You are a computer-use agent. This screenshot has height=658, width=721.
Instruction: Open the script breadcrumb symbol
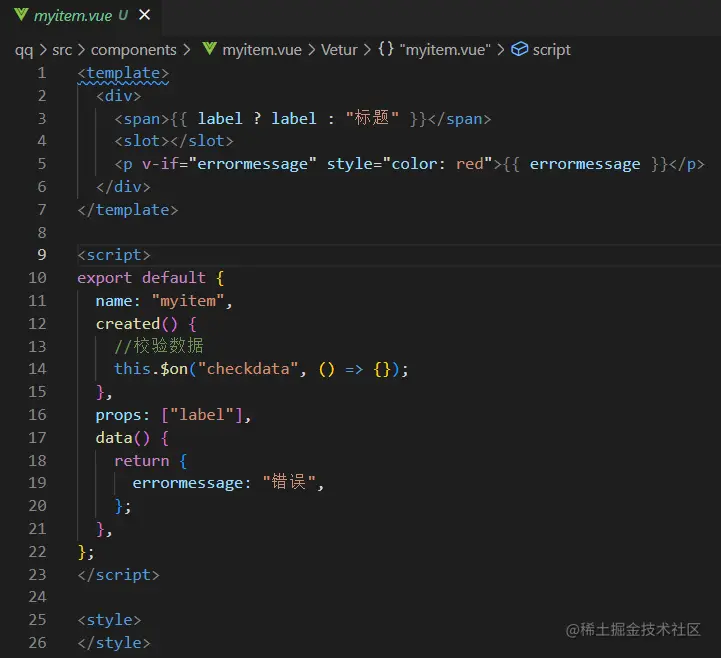[x=551, y=50]
